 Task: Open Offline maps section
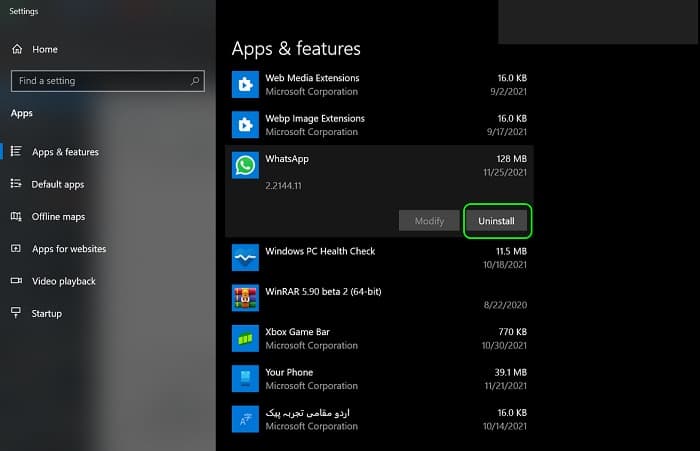coord(58,217)
